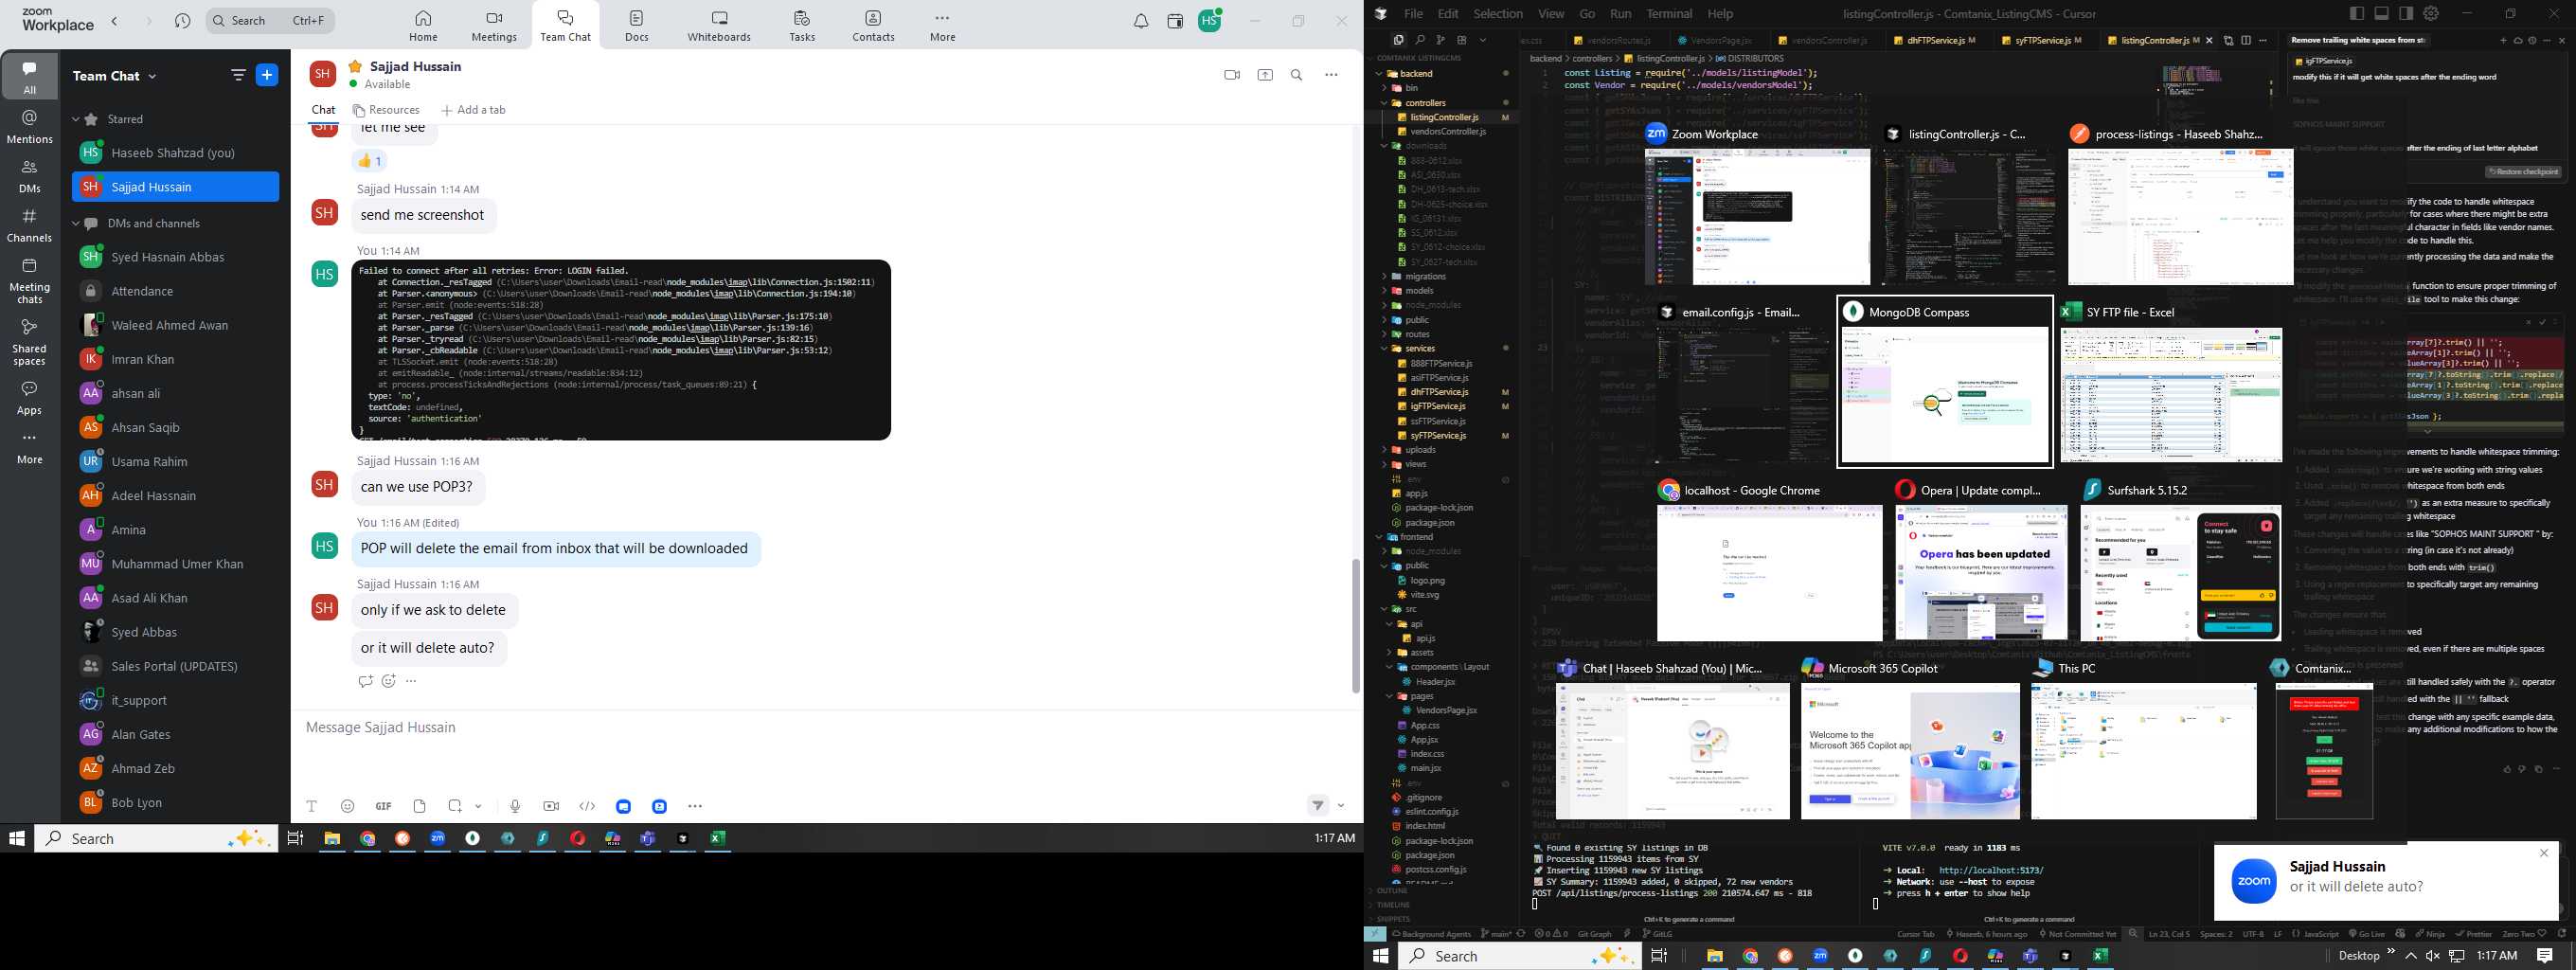Open Channels in the Zoom sidebar
The width and height of the screenshot is (2576, 970).
coord(29,225)
